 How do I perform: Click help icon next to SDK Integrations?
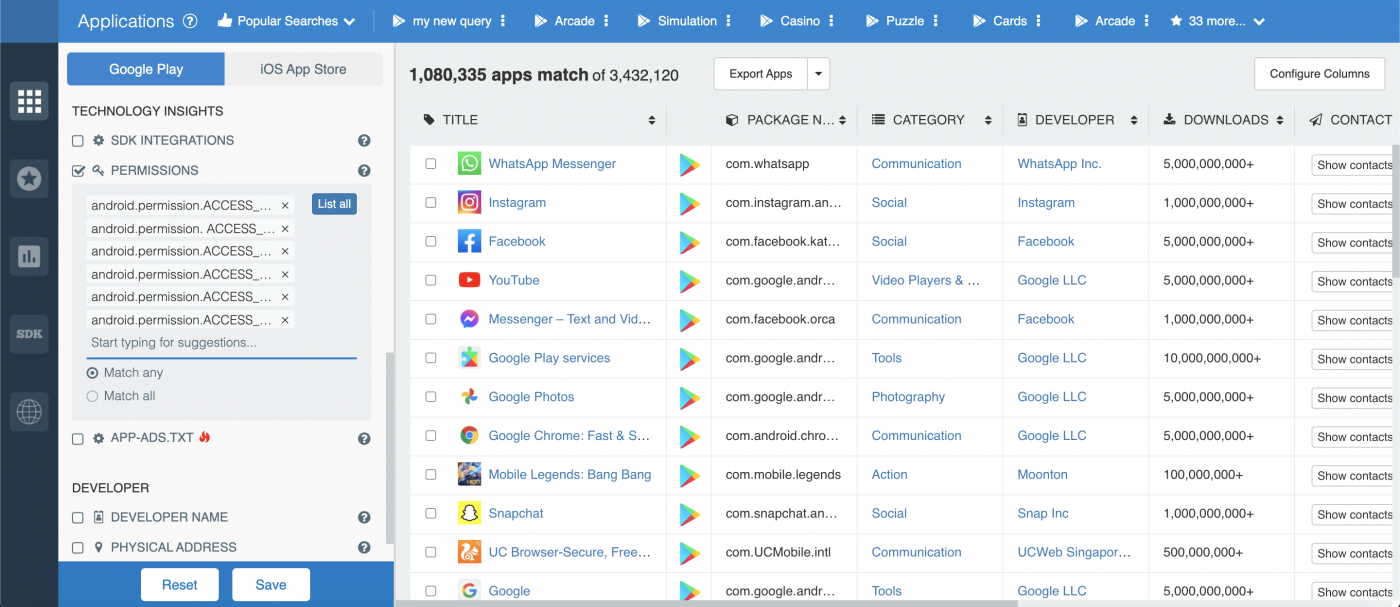point(364,141)
